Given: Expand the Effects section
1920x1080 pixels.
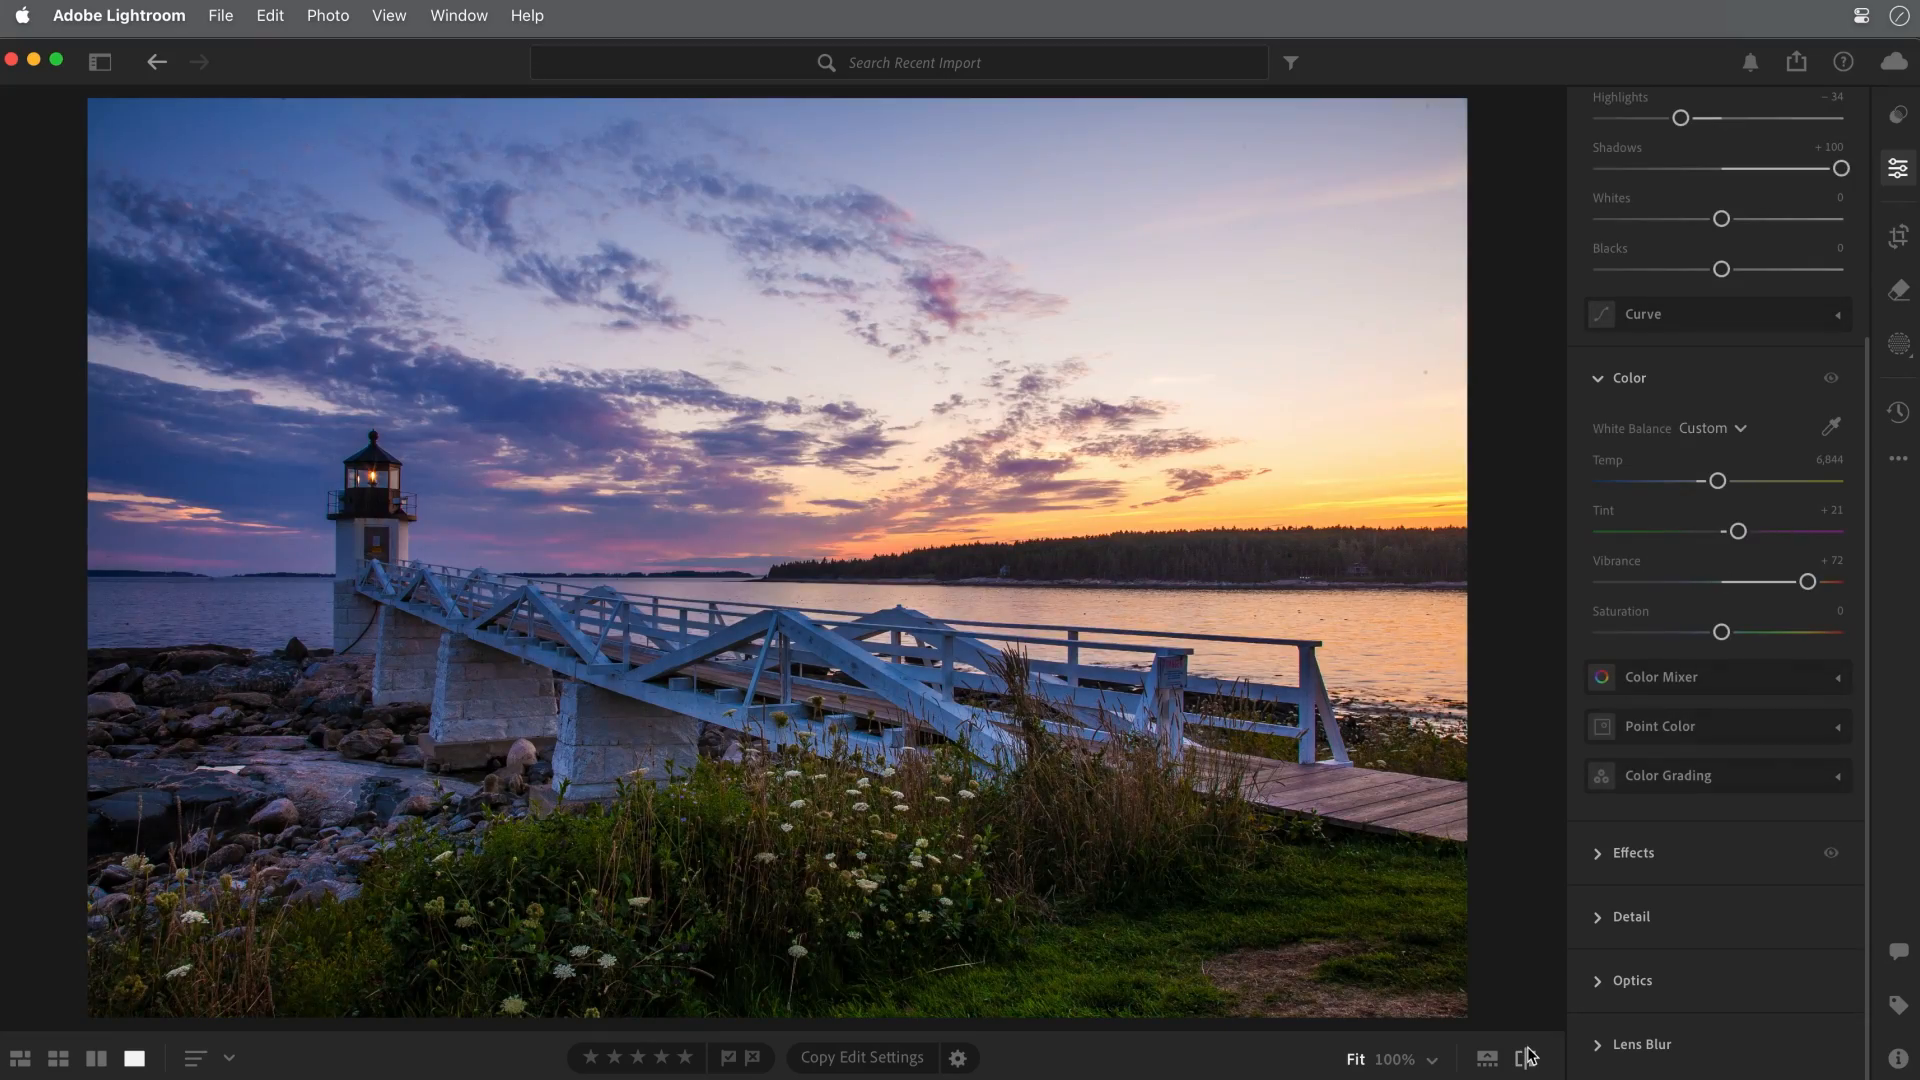Looking at the screenshot, I should (1597, 853).
